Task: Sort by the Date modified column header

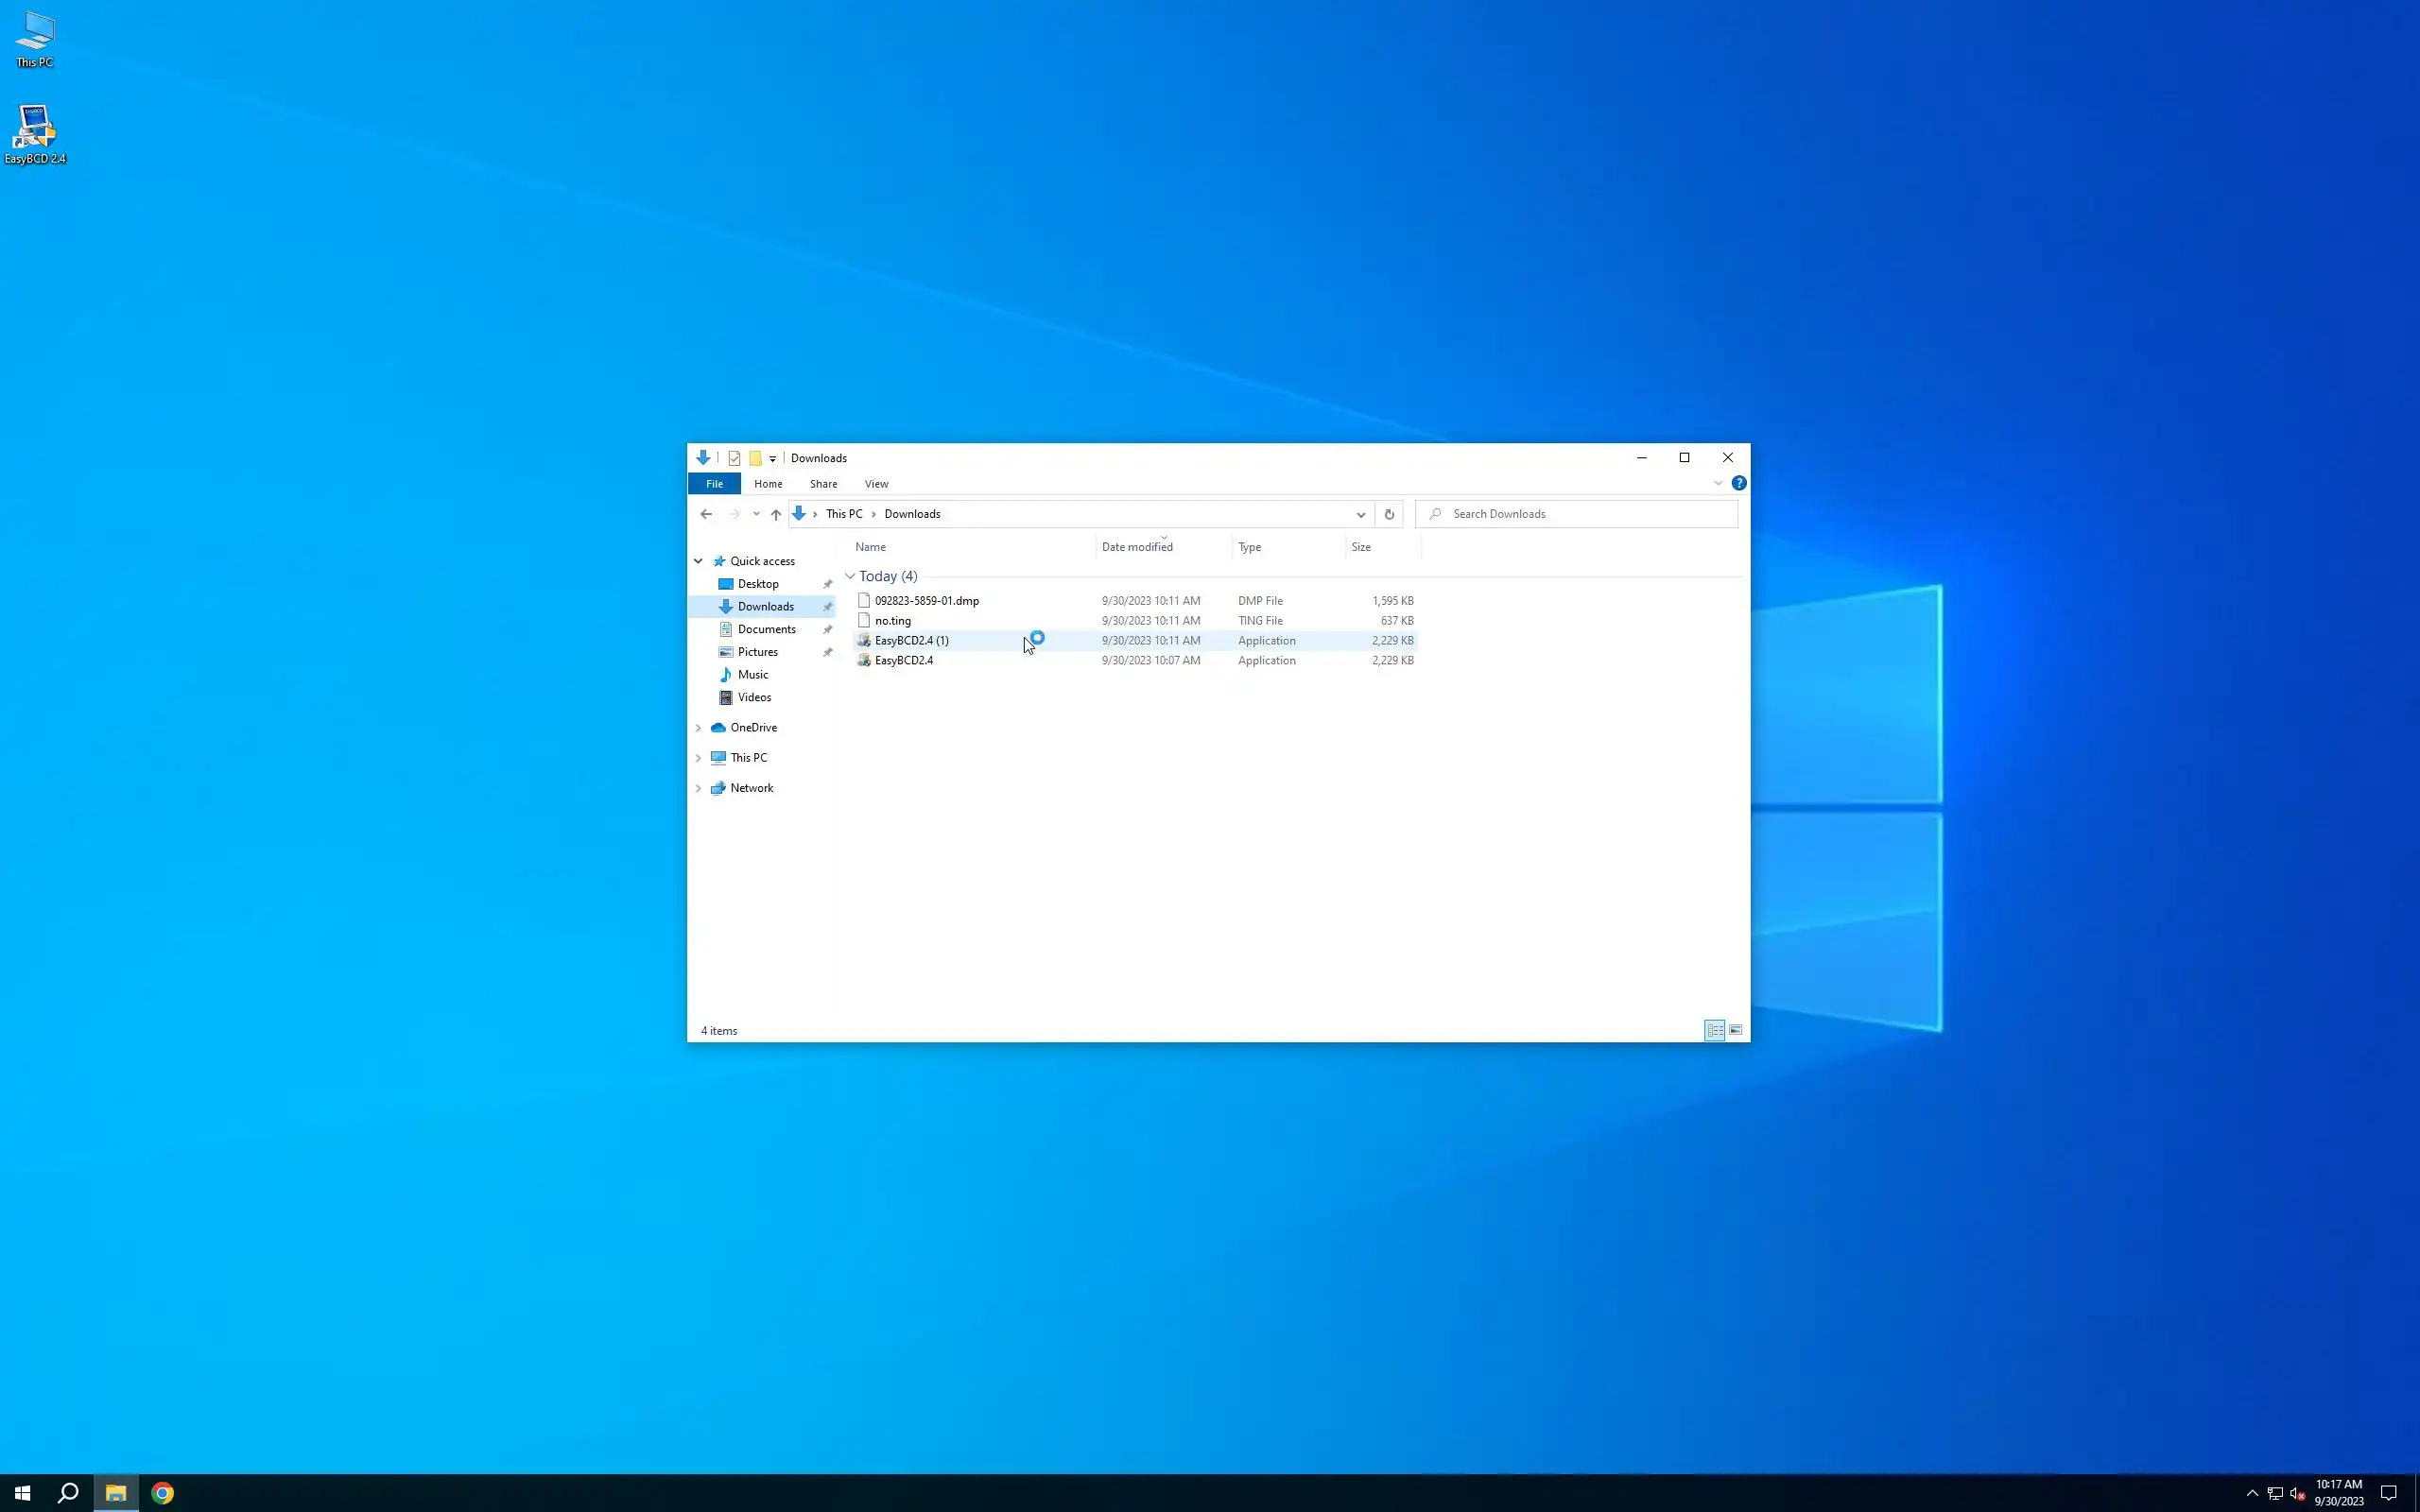Action: (x=1137, y=547)
